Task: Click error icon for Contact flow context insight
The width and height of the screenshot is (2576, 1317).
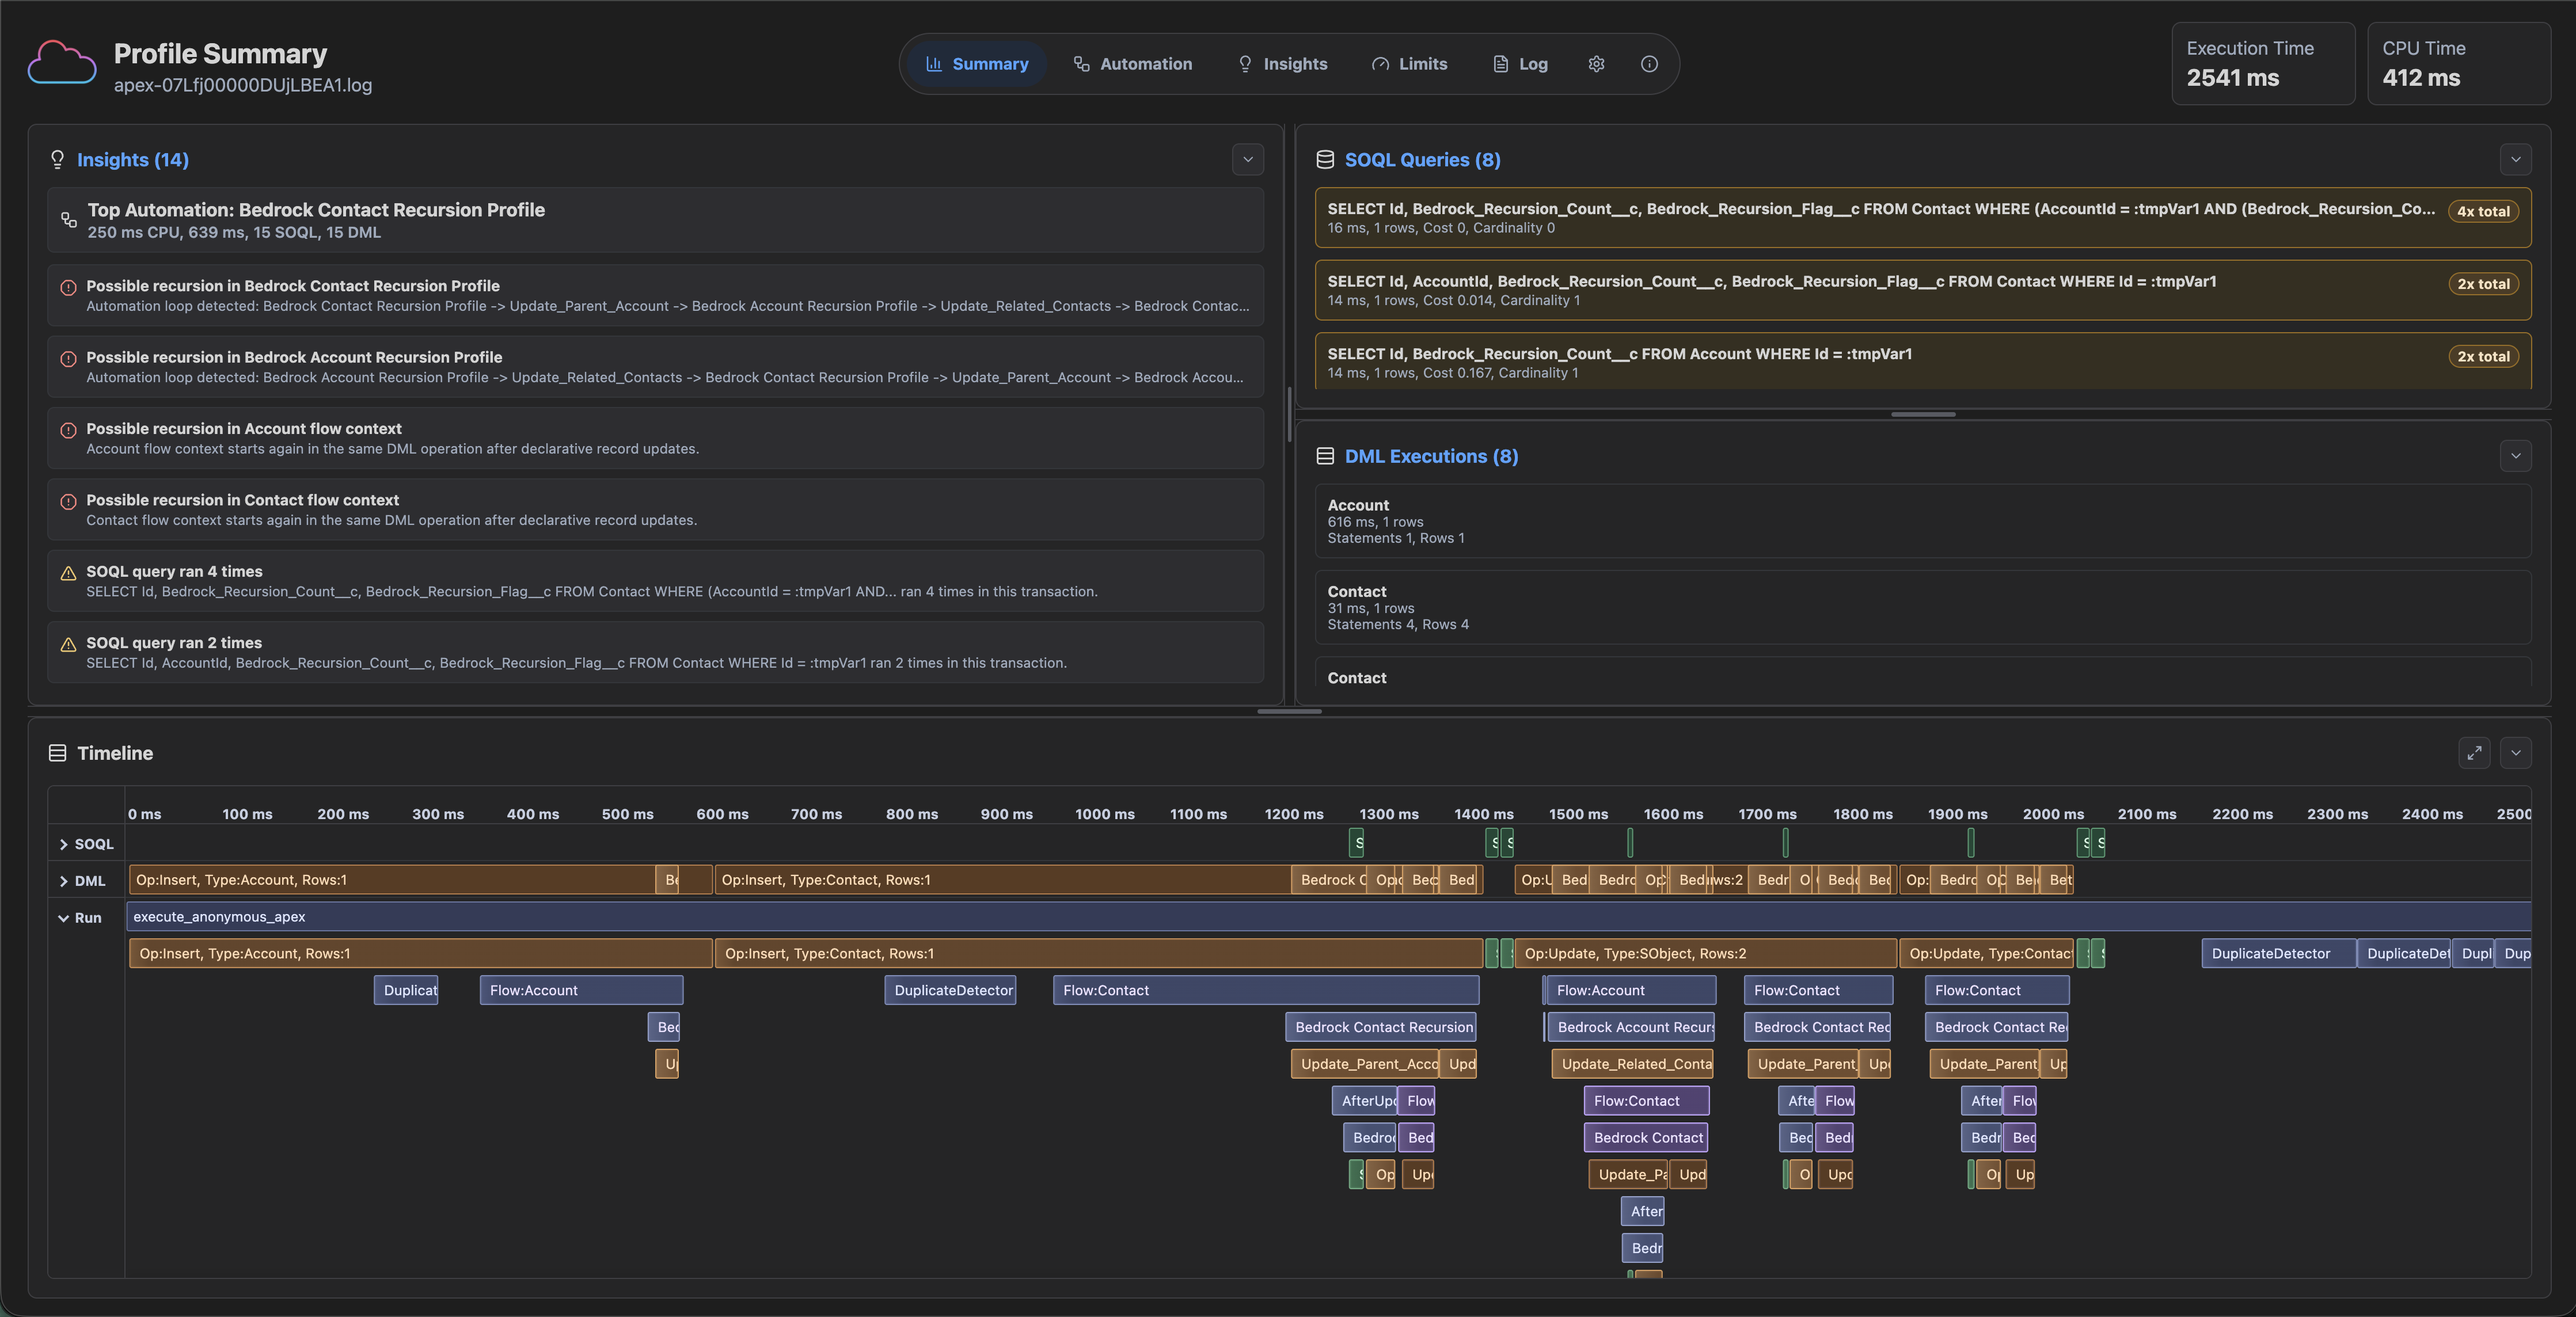Action: 68,502
